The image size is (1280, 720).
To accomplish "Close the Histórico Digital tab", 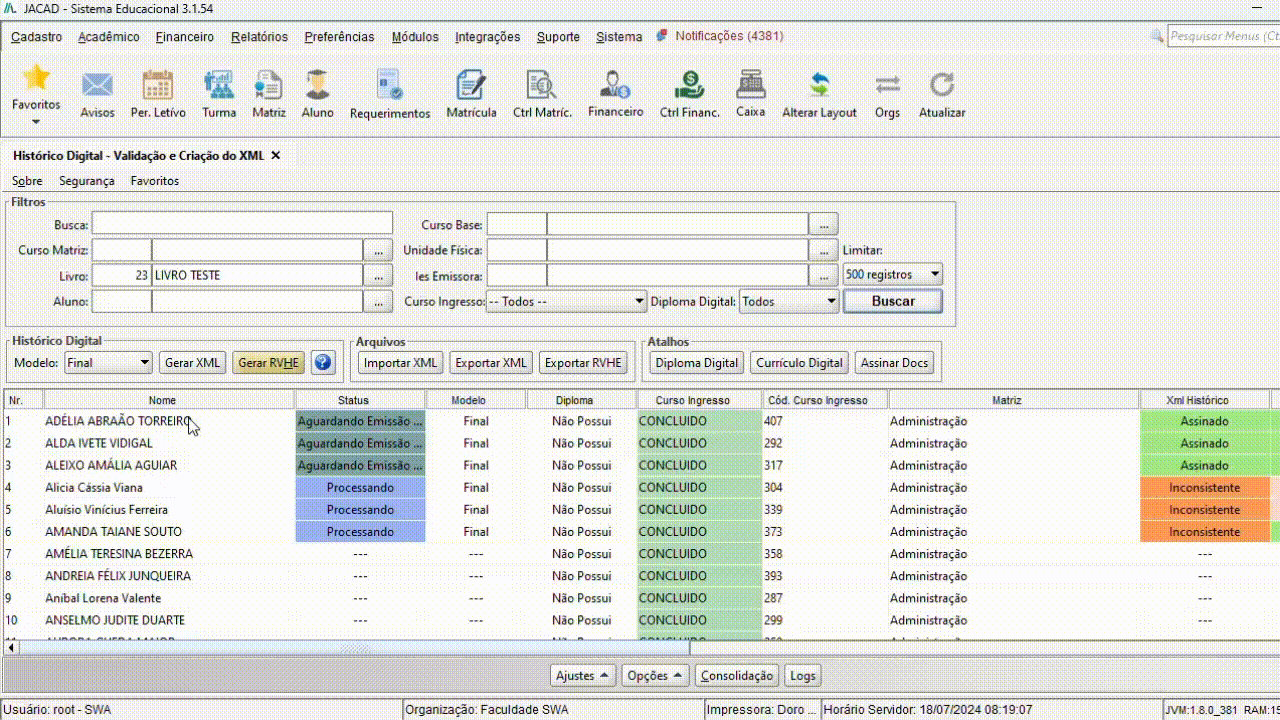I will click(276, 156).
